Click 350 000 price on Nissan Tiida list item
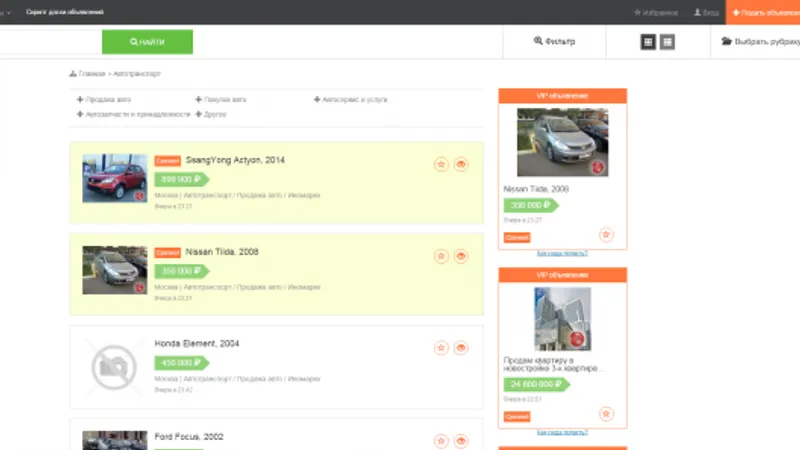Image resolution: width=800 pixels, height=450 pixels. coord(182,271)
